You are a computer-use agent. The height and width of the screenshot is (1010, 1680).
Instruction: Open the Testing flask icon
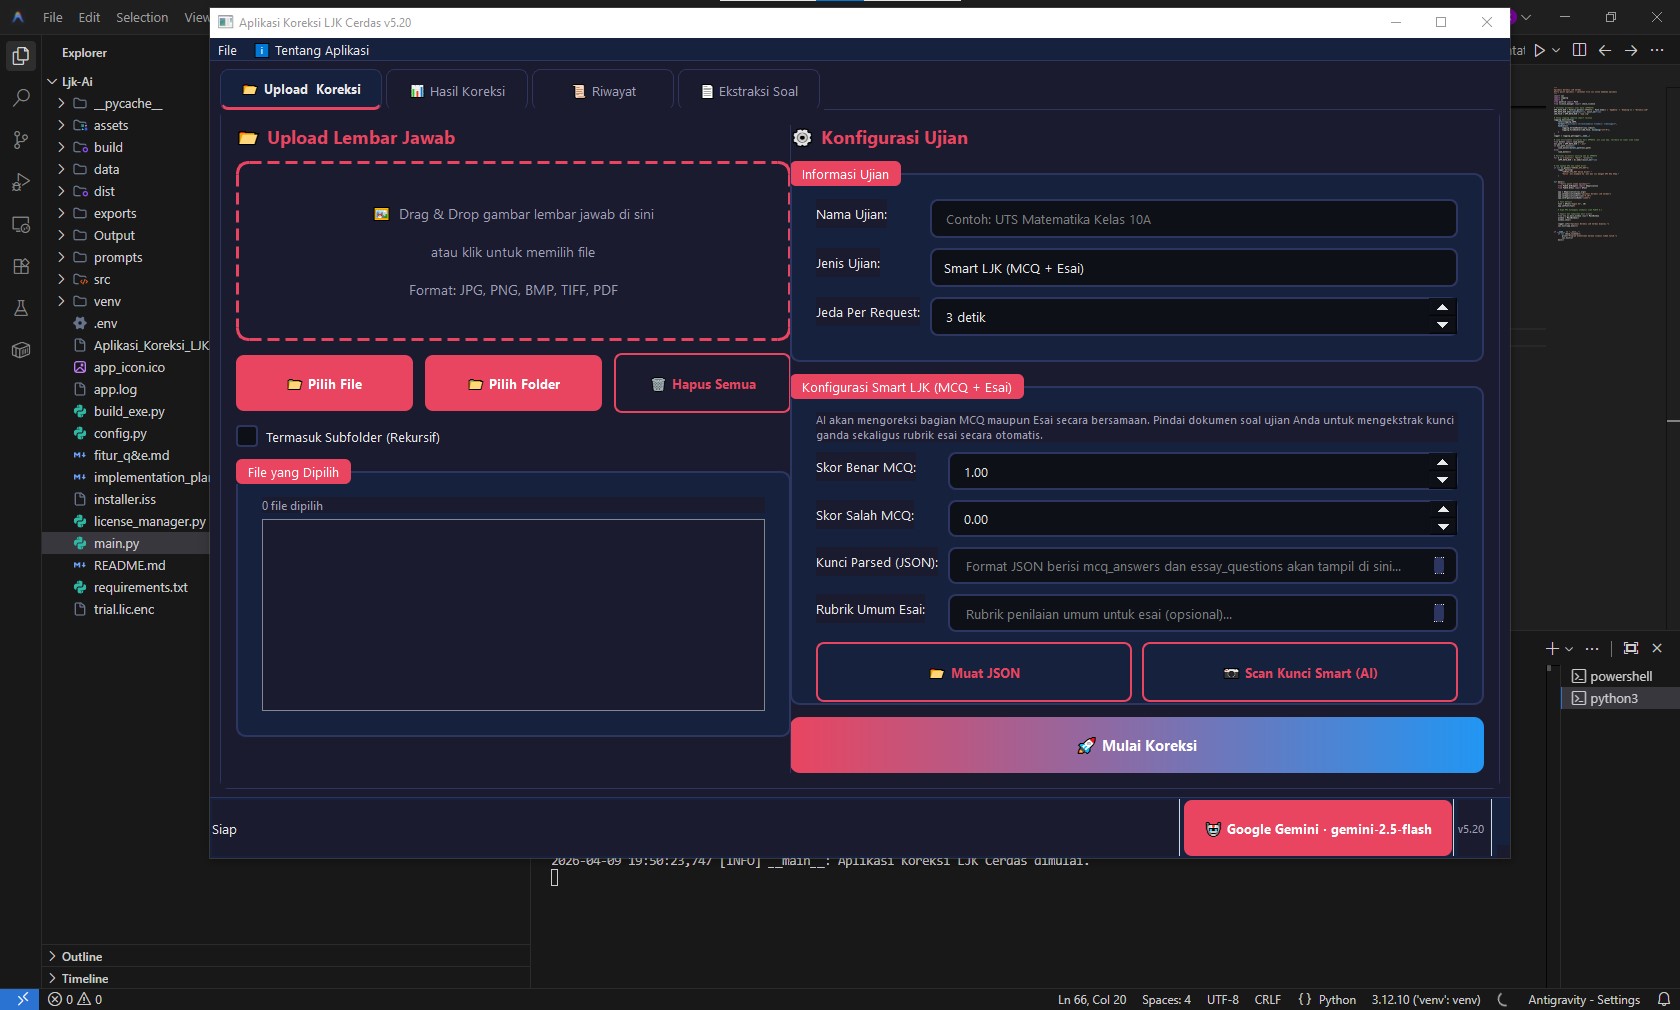point(20,308)
